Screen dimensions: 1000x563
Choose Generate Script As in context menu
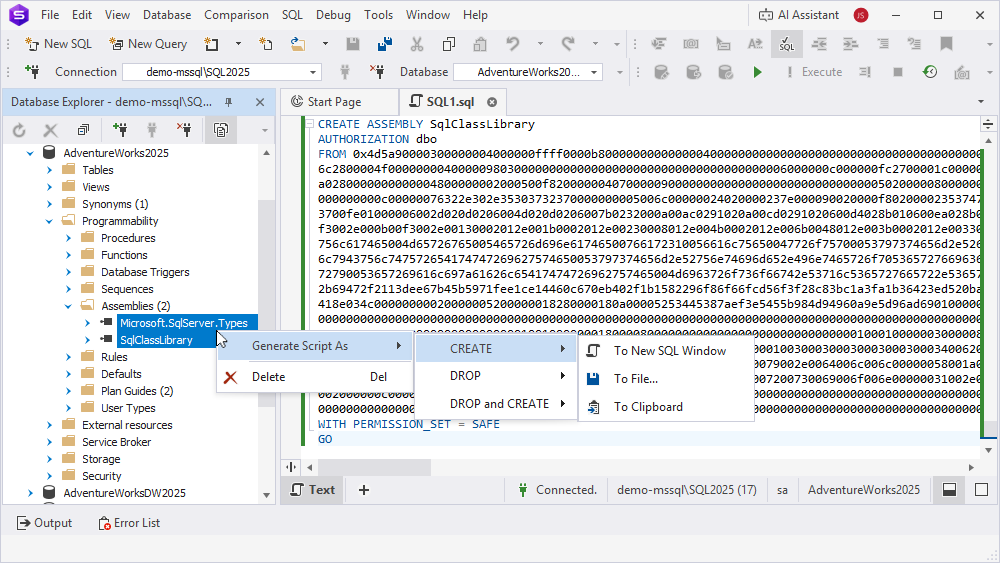click(315, 346)
